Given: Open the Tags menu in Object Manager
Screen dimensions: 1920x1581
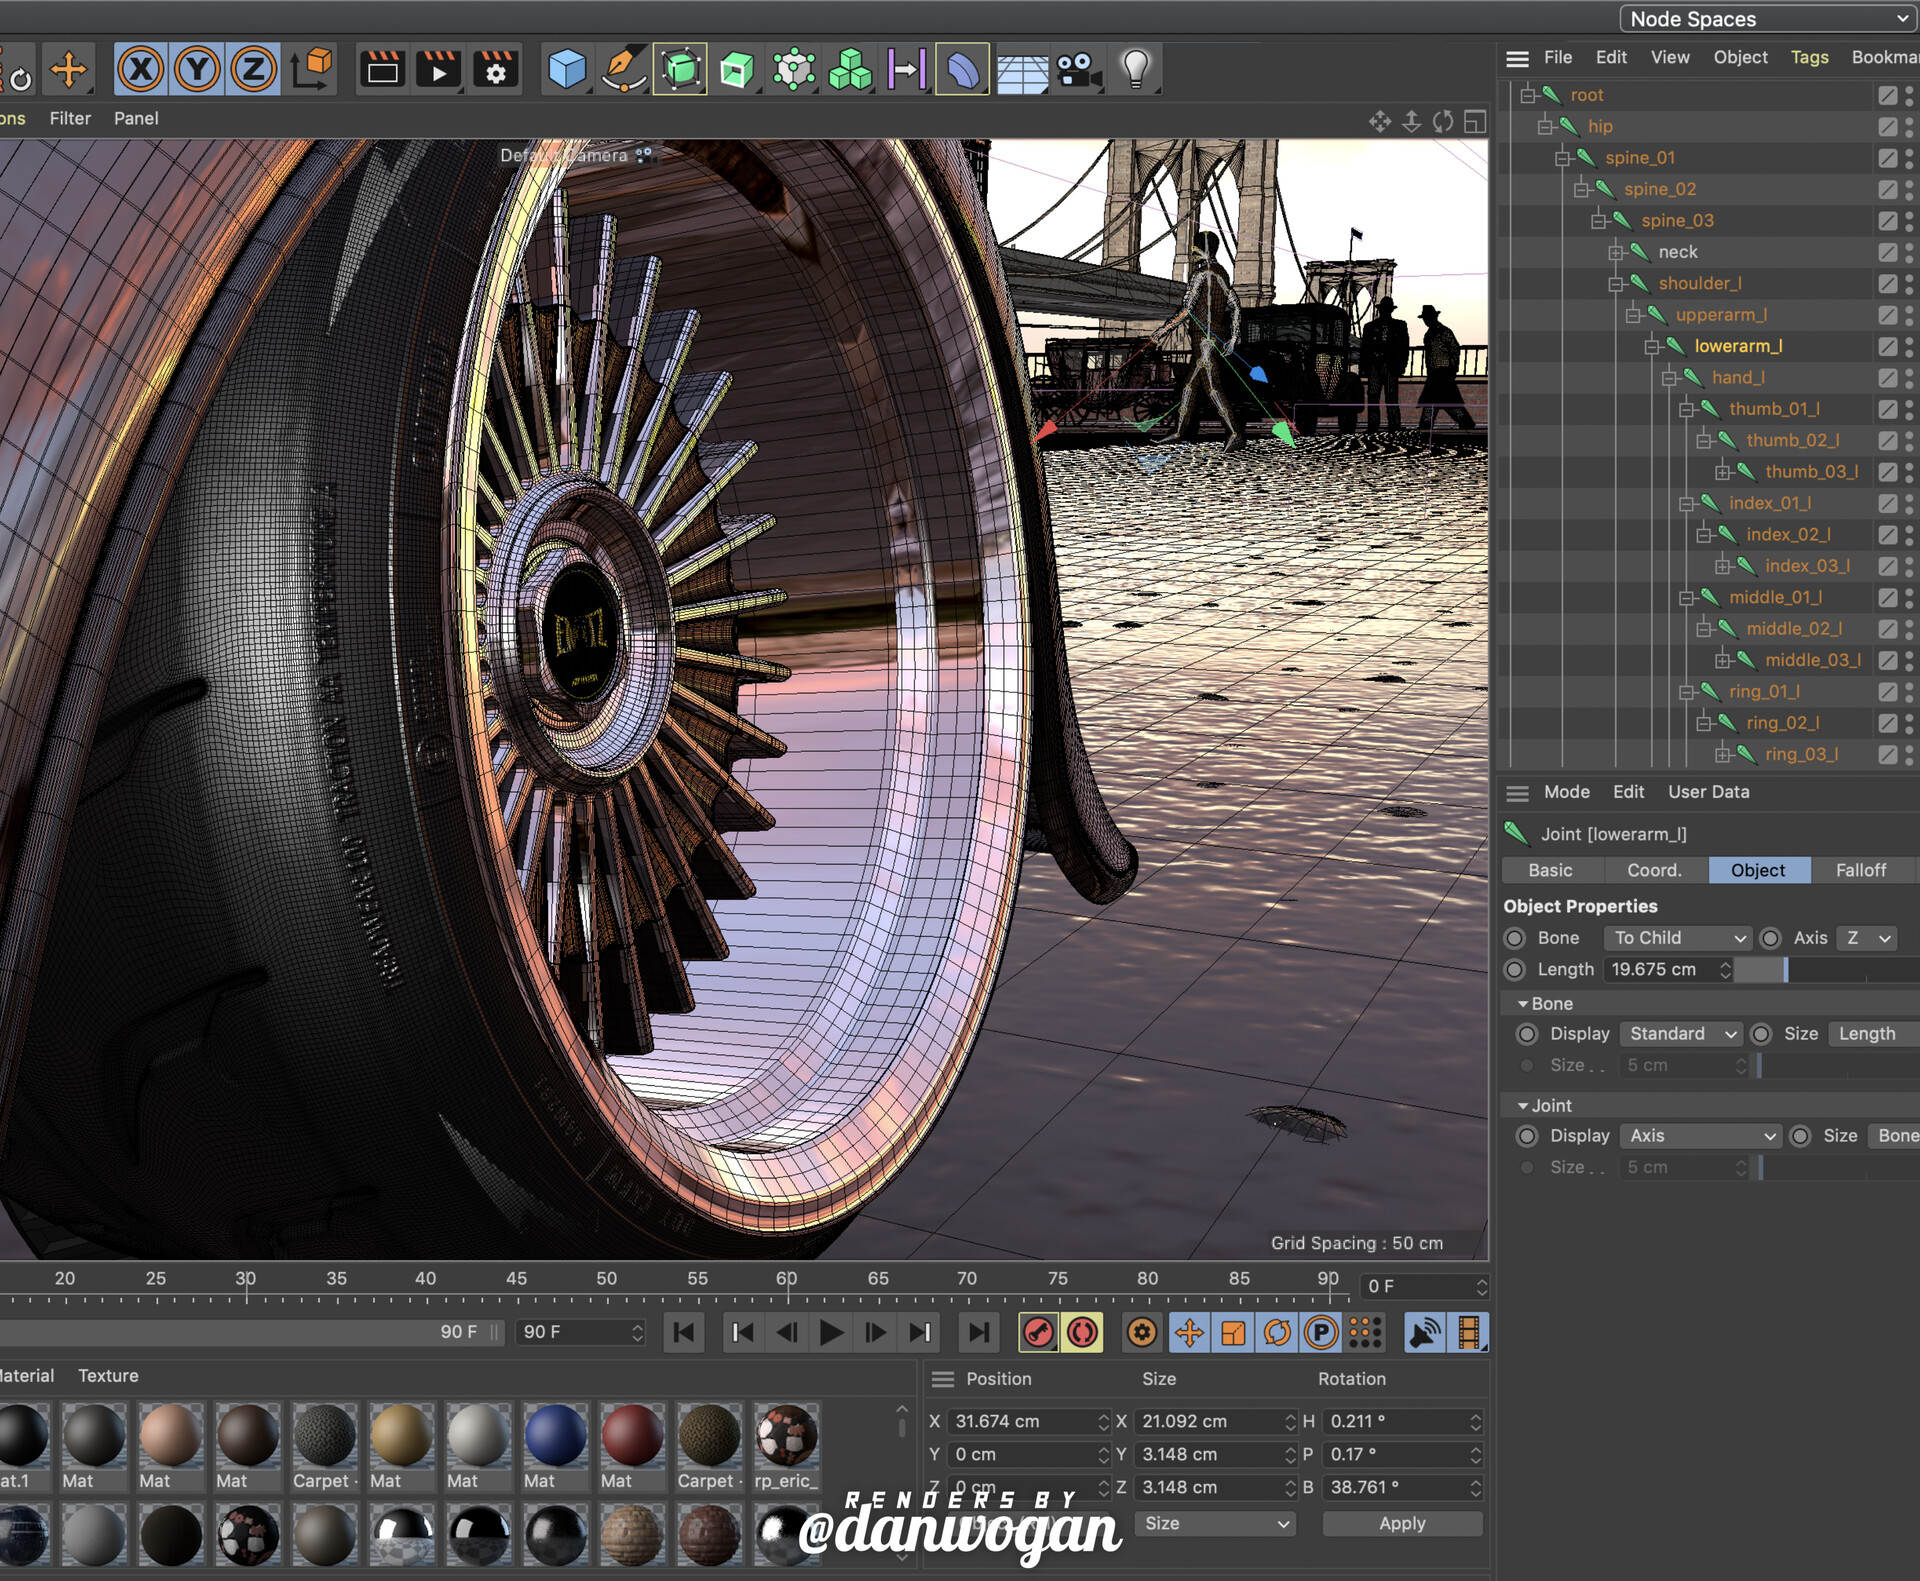Looking at the screenshot, I should [1809, 58].
